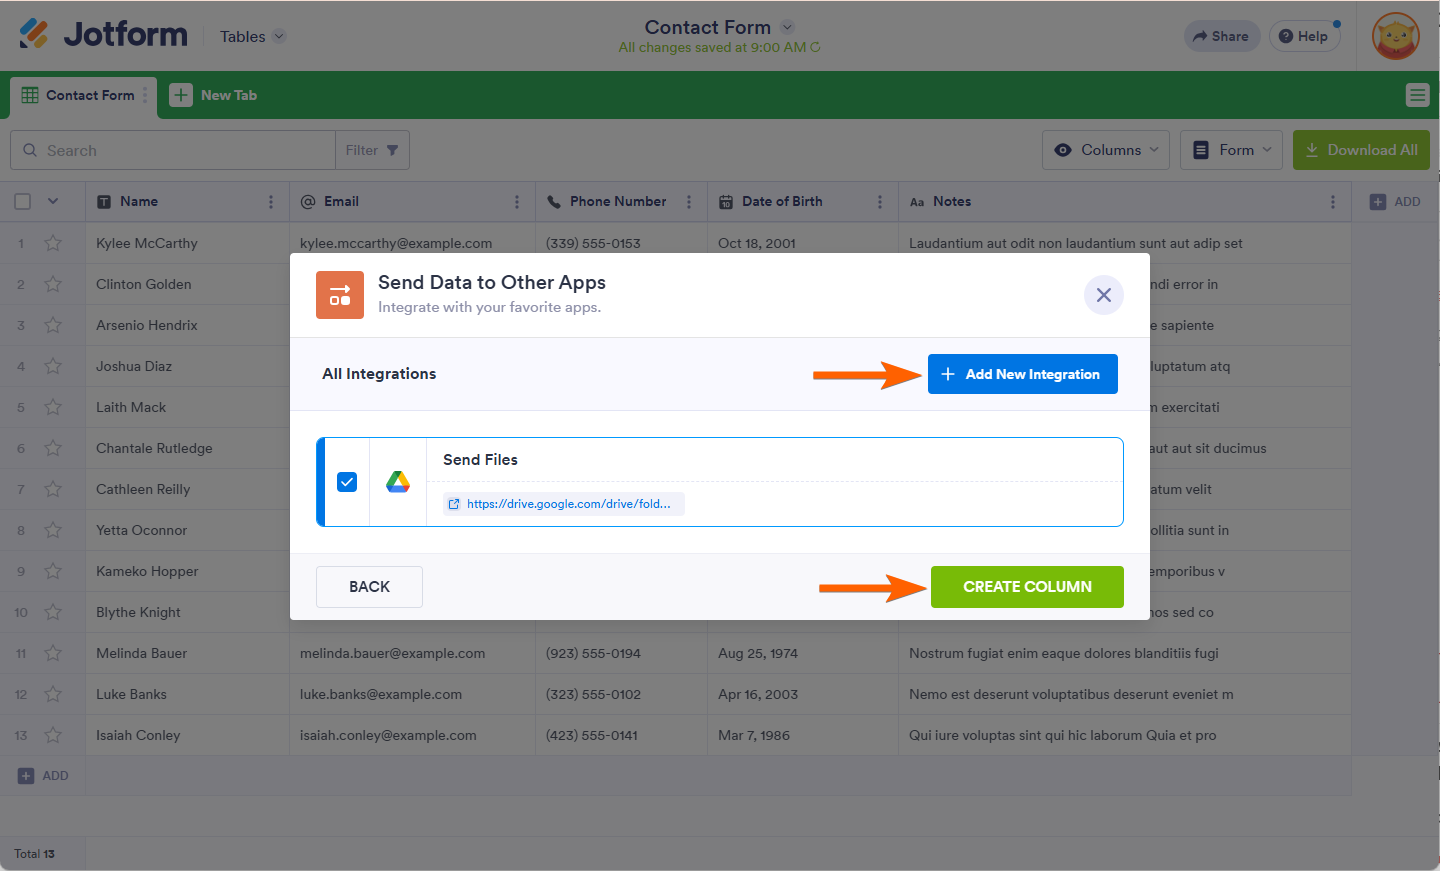The height and width of the screenshot is (871, 1440).
Task: Close the Send Data to Other Apps dialog
Action: coord(1103,295)
